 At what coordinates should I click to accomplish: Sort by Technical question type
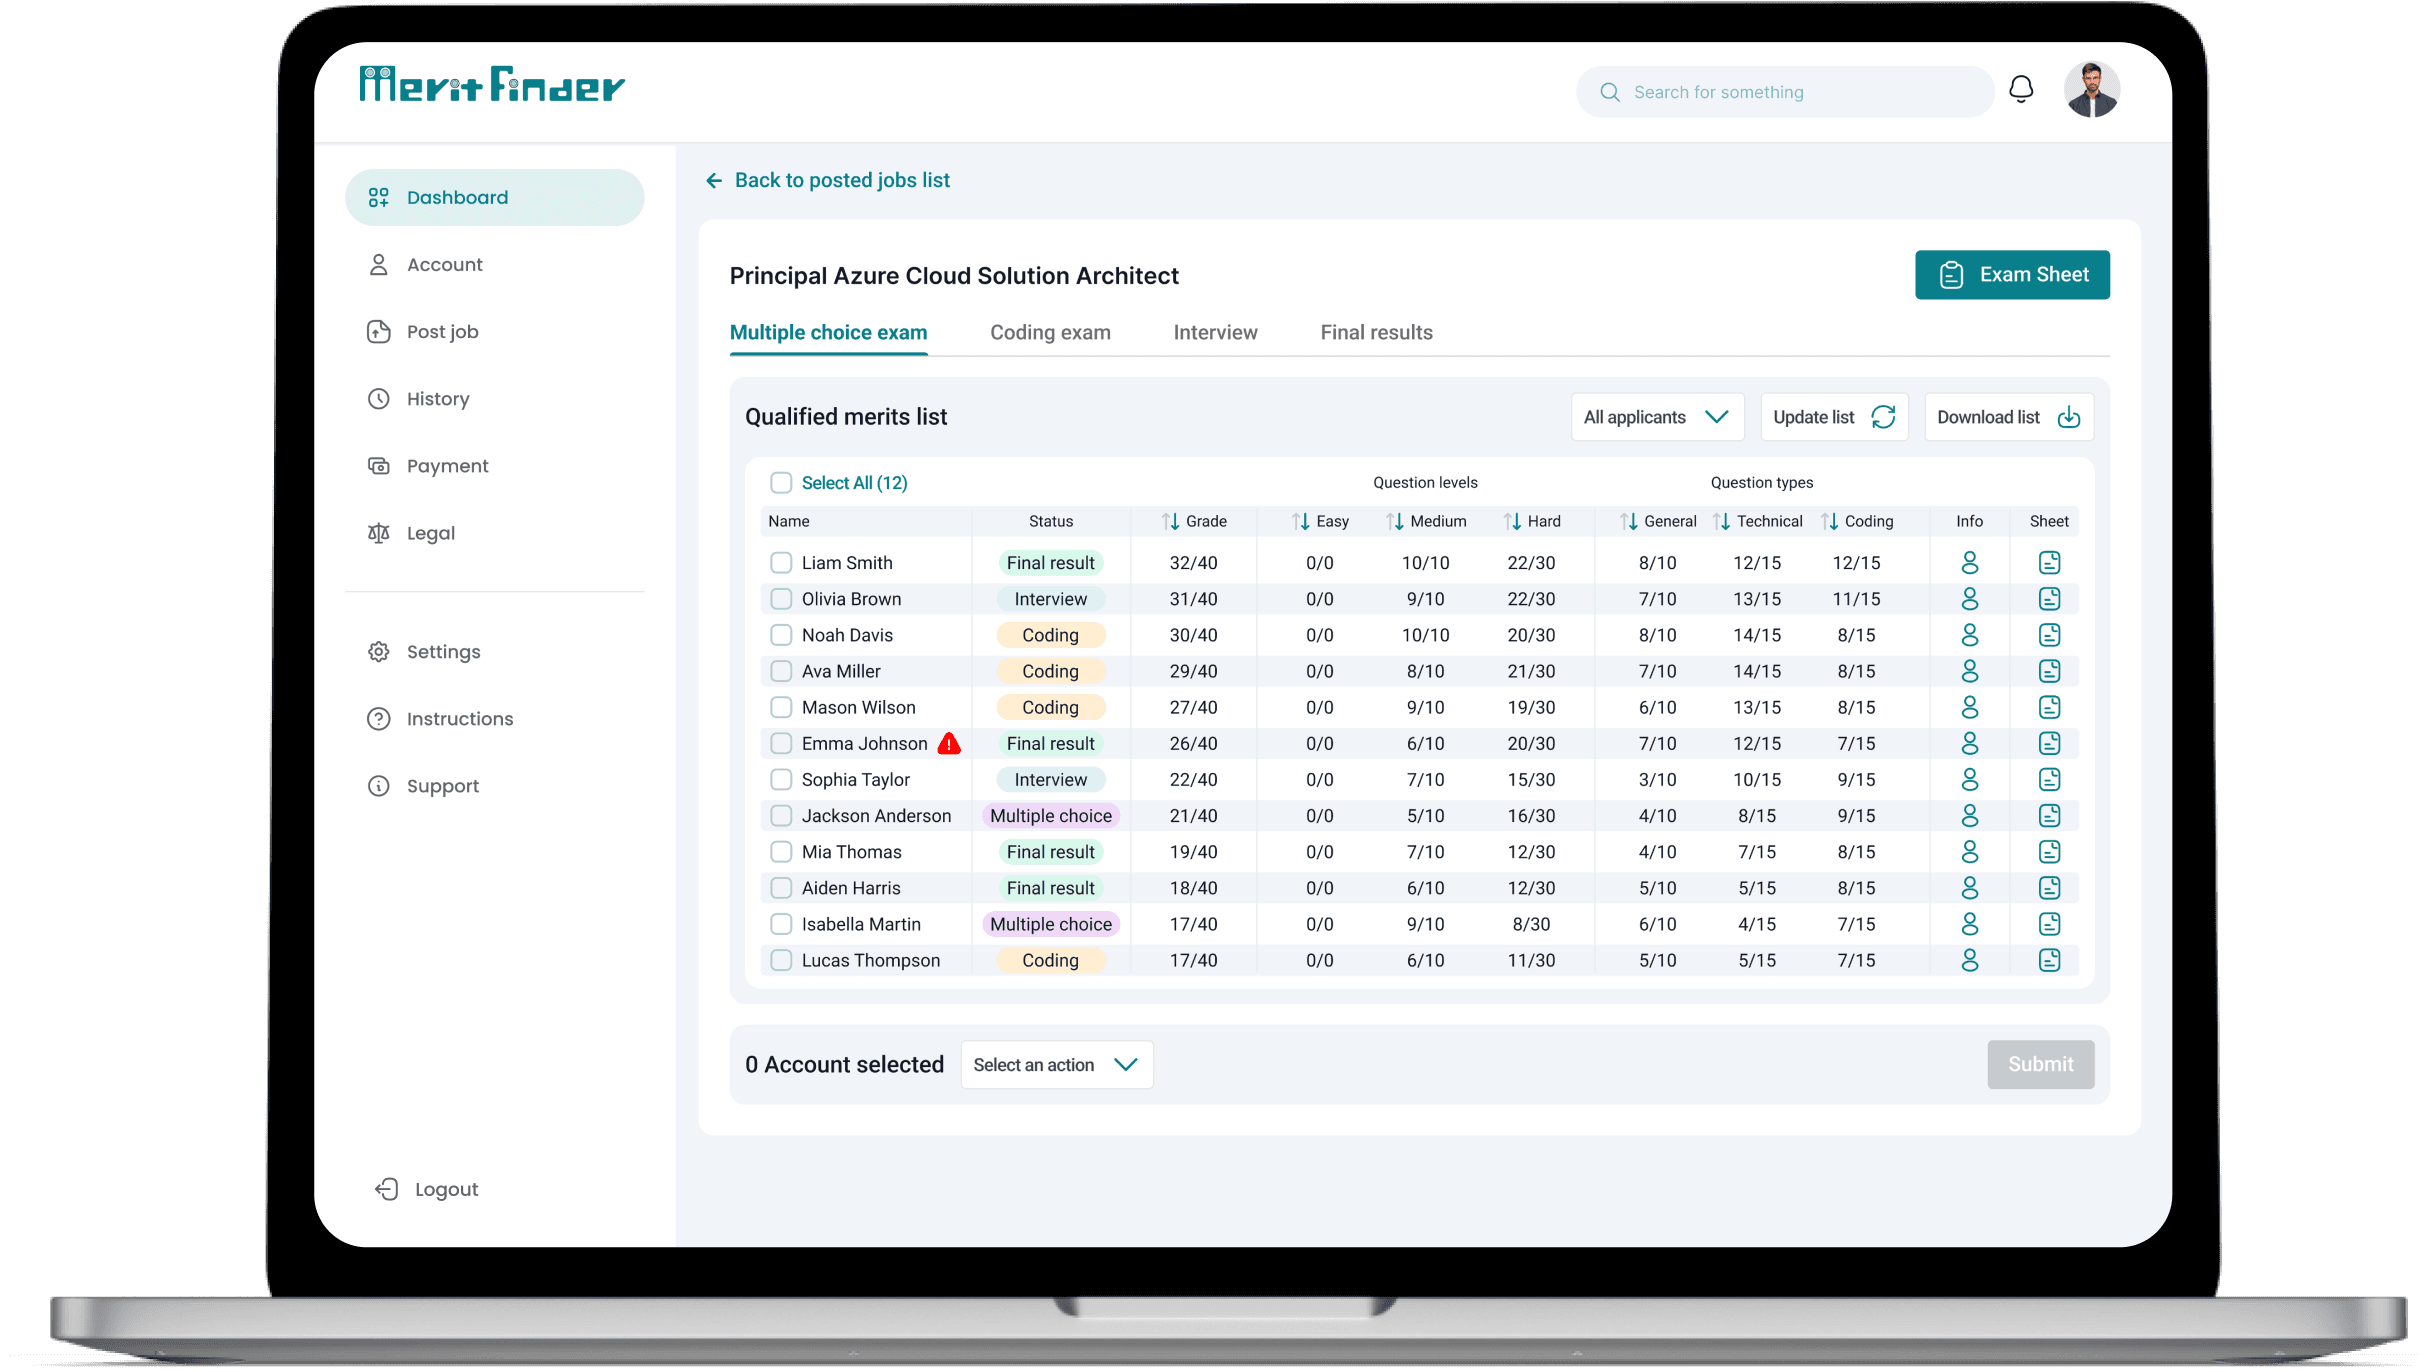click(x=1721, y=521)
